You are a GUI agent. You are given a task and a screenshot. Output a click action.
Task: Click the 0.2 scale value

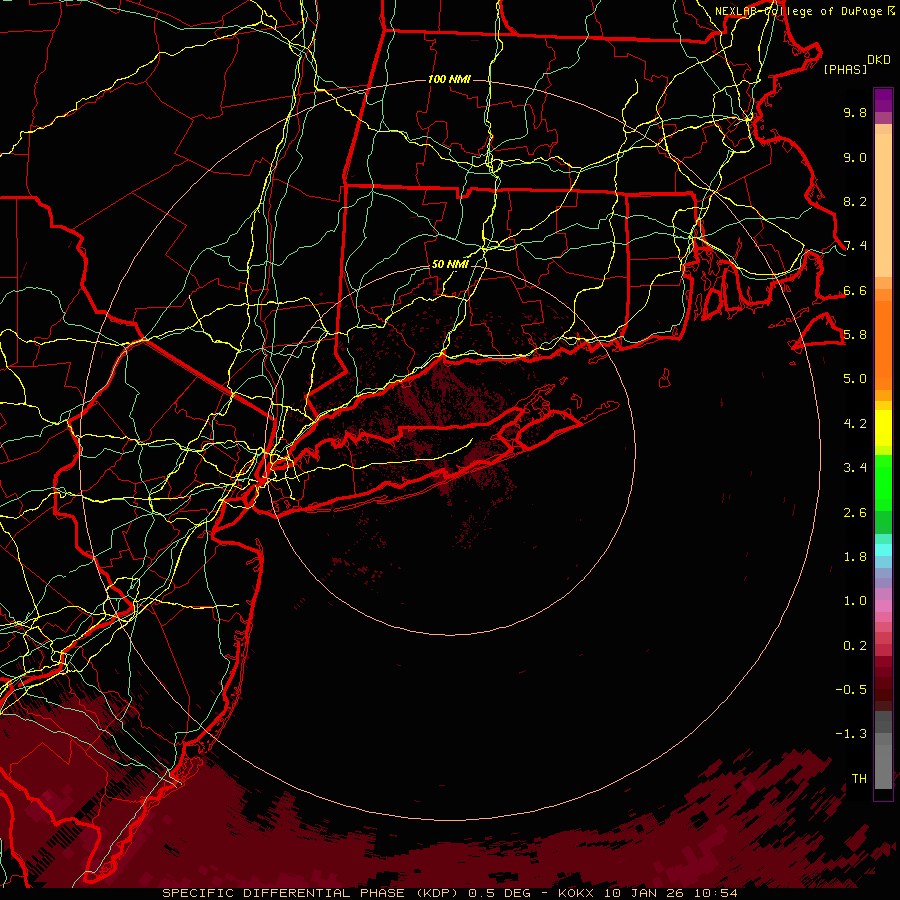pos(855,646)
